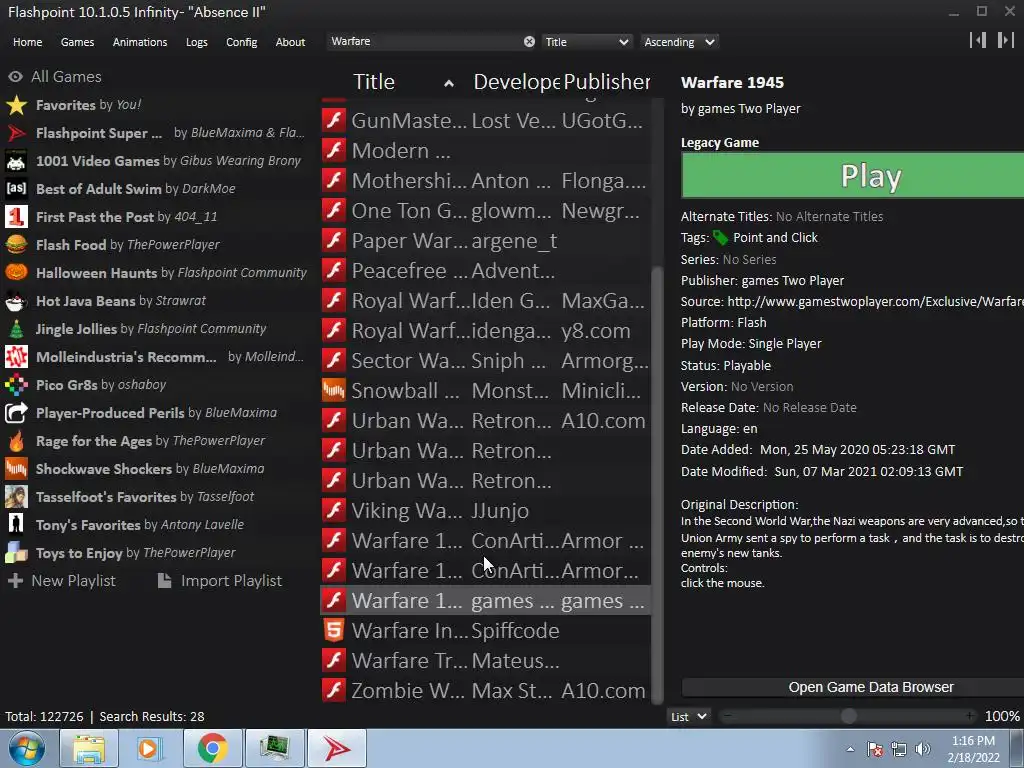Click the First Past the Post icon
Screen dimensions: 1024x768
coord(16,217)
